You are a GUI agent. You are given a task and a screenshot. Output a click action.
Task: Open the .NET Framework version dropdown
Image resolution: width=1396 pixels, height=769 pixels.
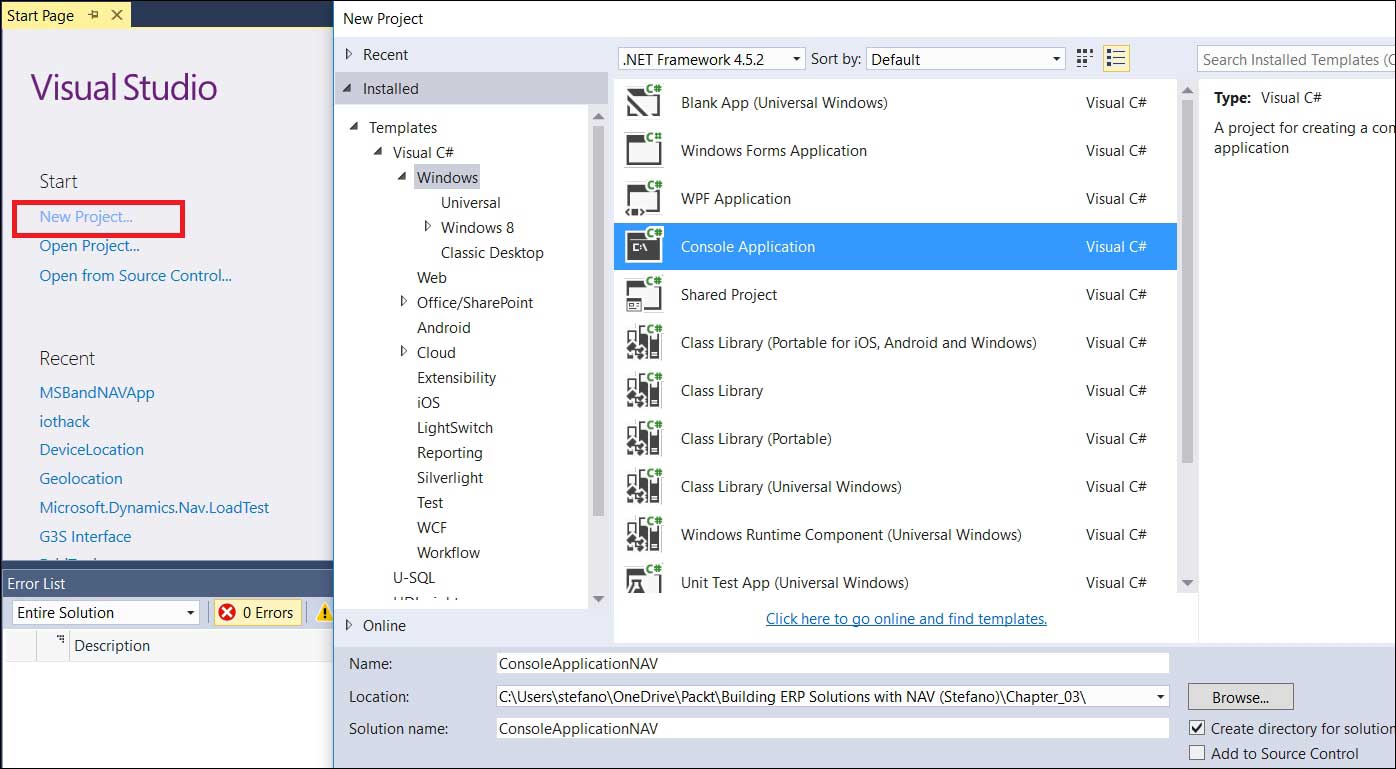(711, 59)
